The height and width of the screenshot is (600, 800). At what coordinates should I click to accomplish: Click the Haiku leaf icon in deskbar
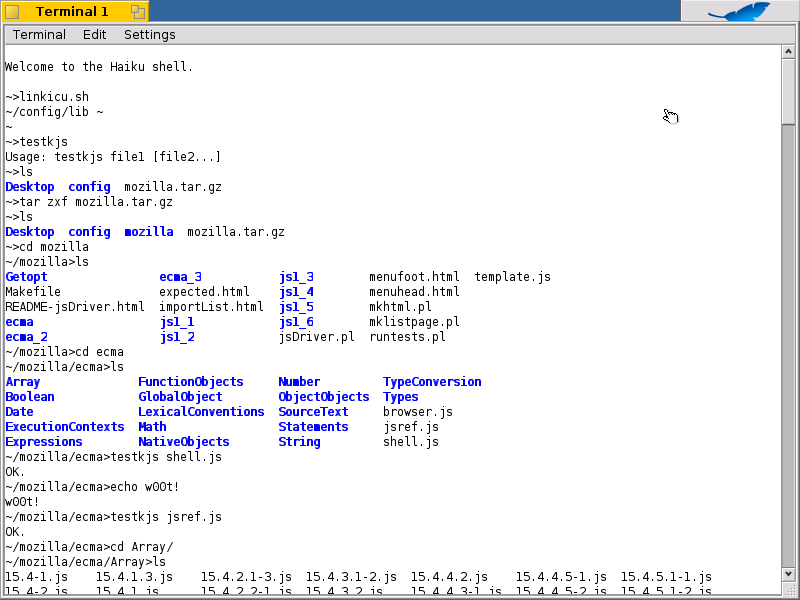(740, 11)
